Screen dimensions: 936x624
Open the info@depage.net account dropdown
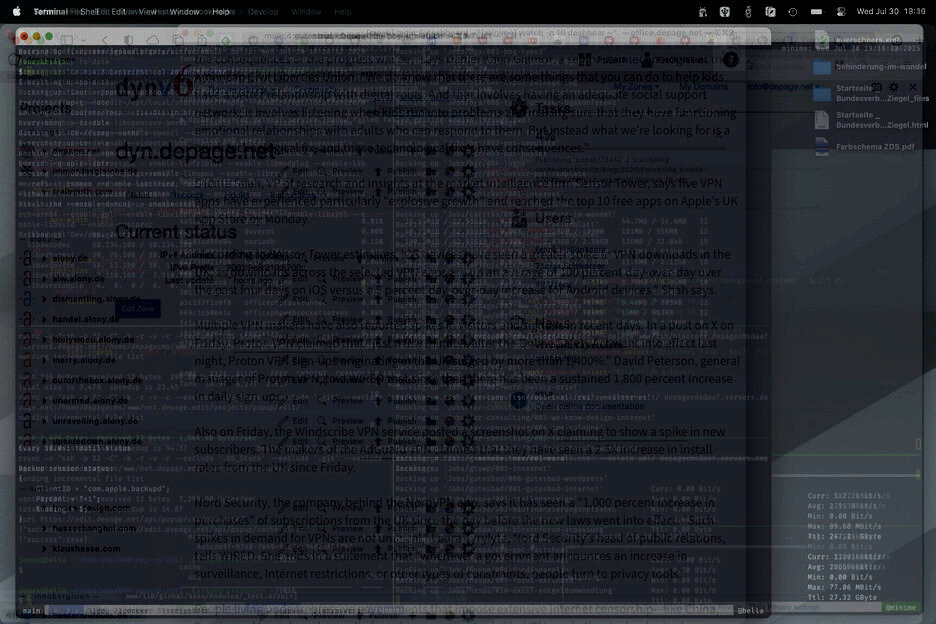tap(784, 87)
